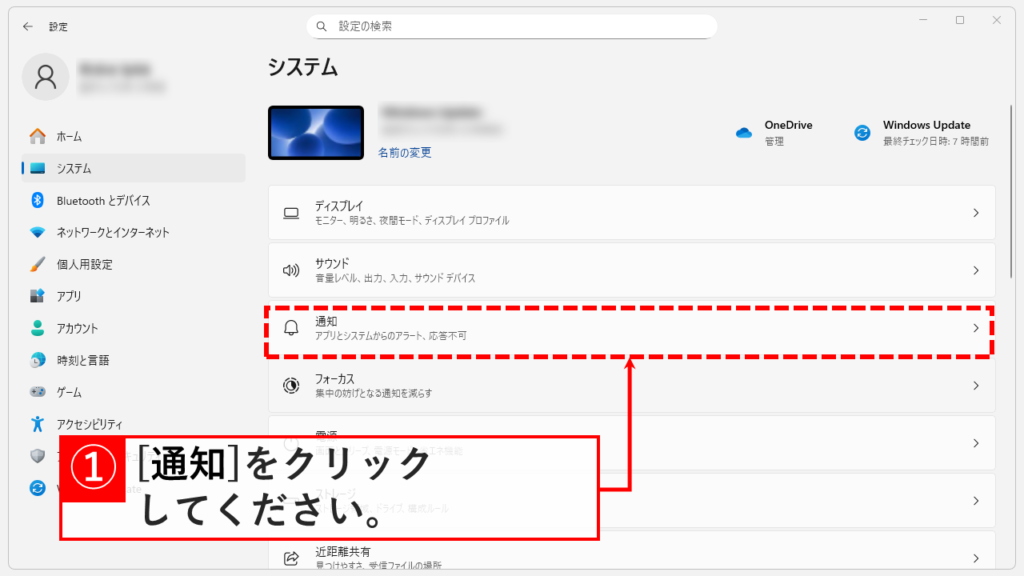Screen dimensions: 1024x576
Task: Click the 名前の変更 link
Action: [x=405, y=152]
